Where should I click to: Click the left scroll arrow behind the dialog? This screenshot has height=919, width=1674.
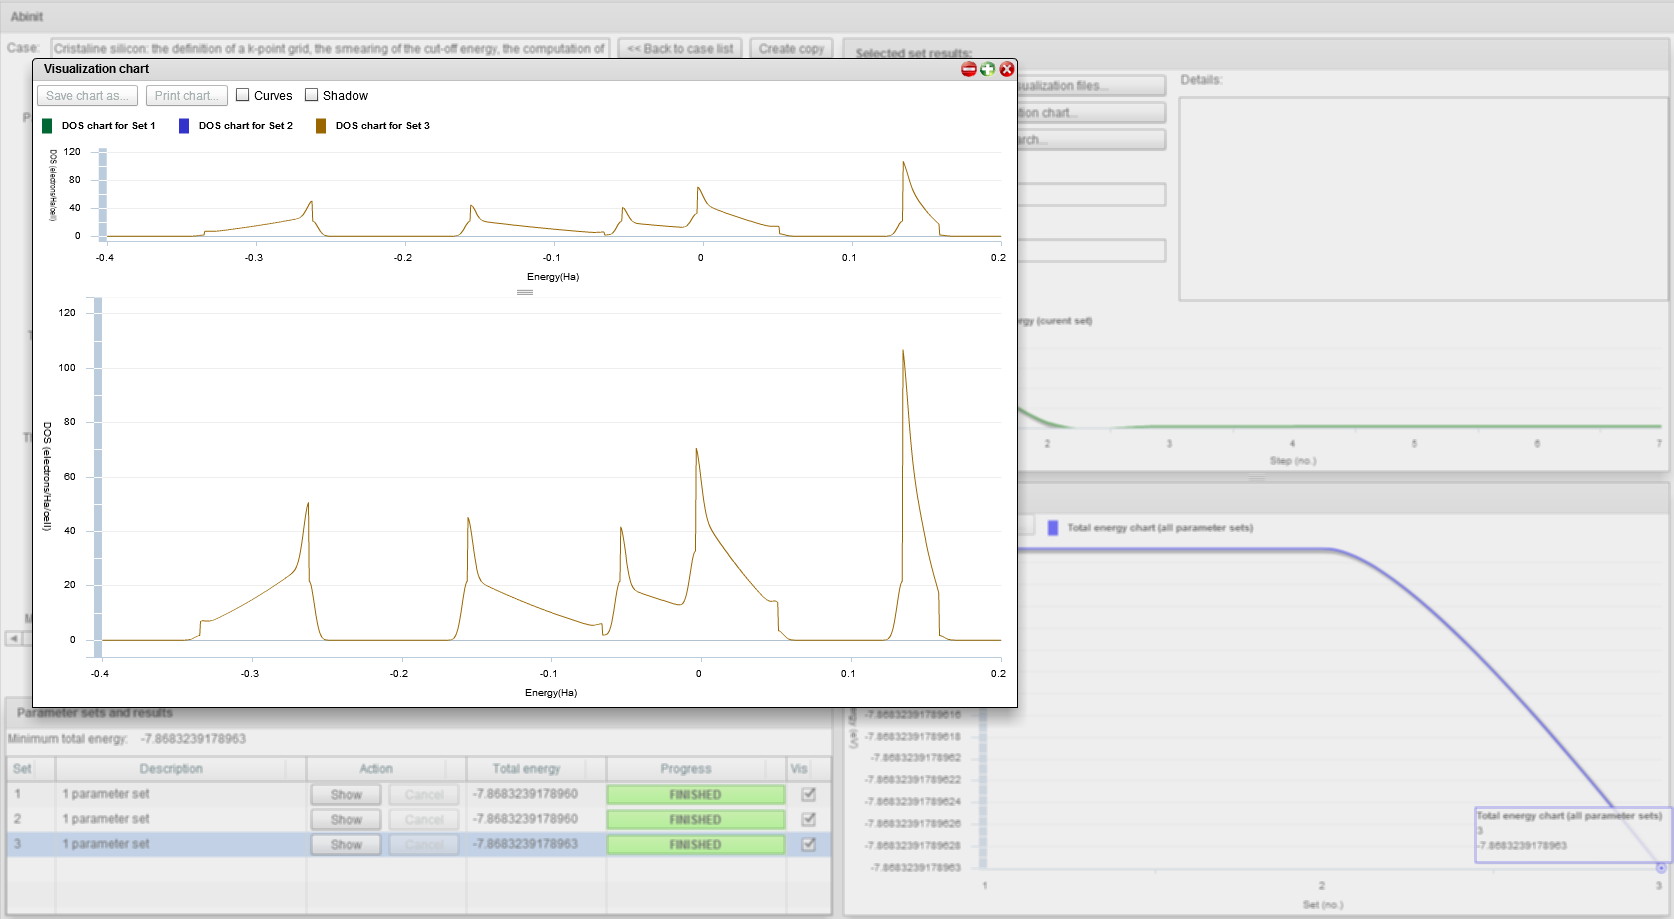tap(14, 638)
